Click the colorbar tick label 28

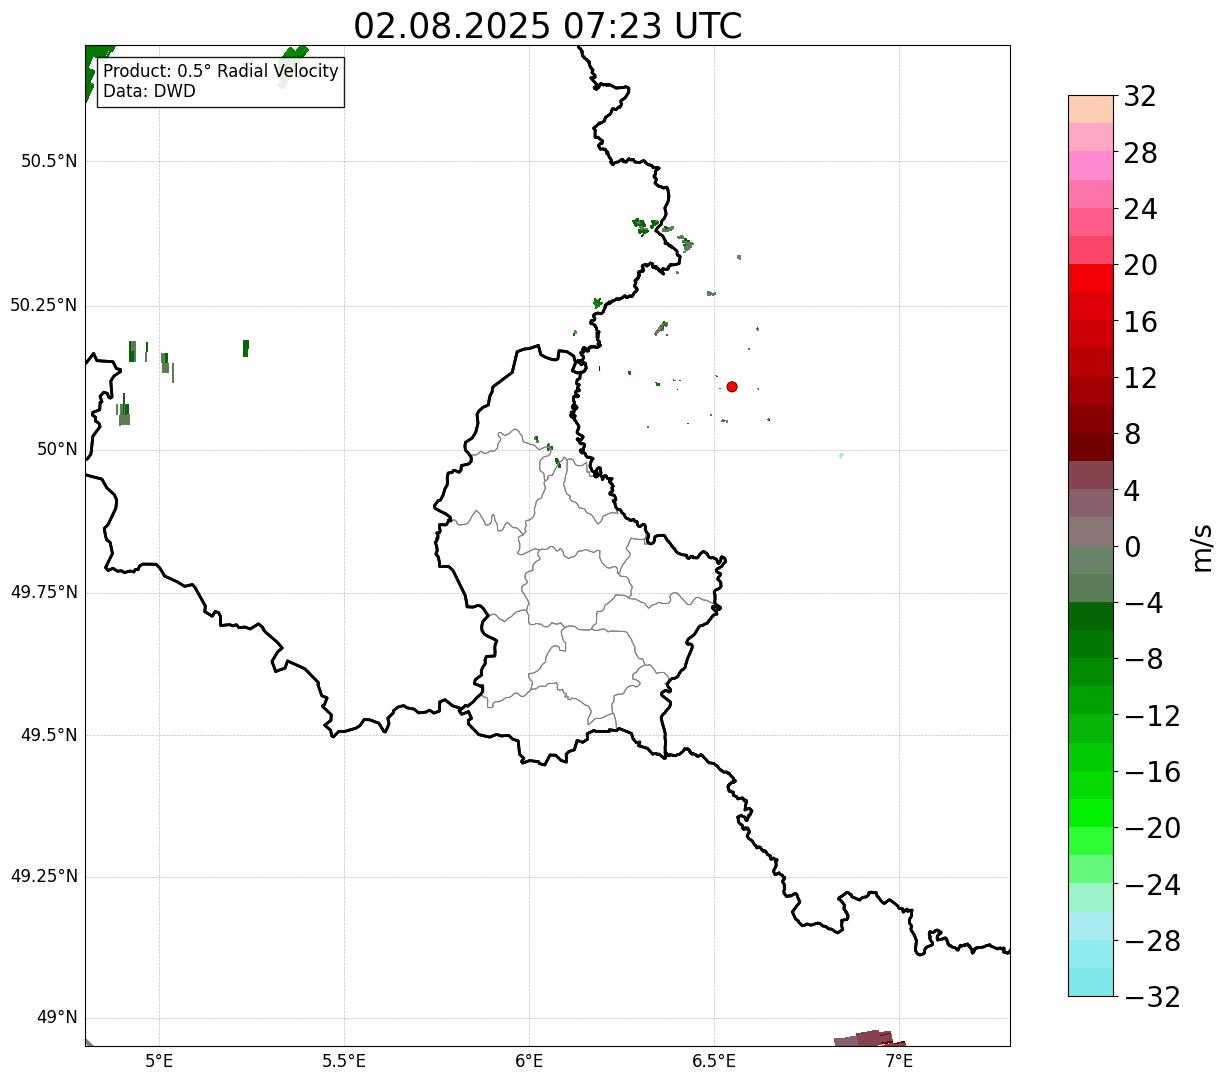coord(1140,153)
